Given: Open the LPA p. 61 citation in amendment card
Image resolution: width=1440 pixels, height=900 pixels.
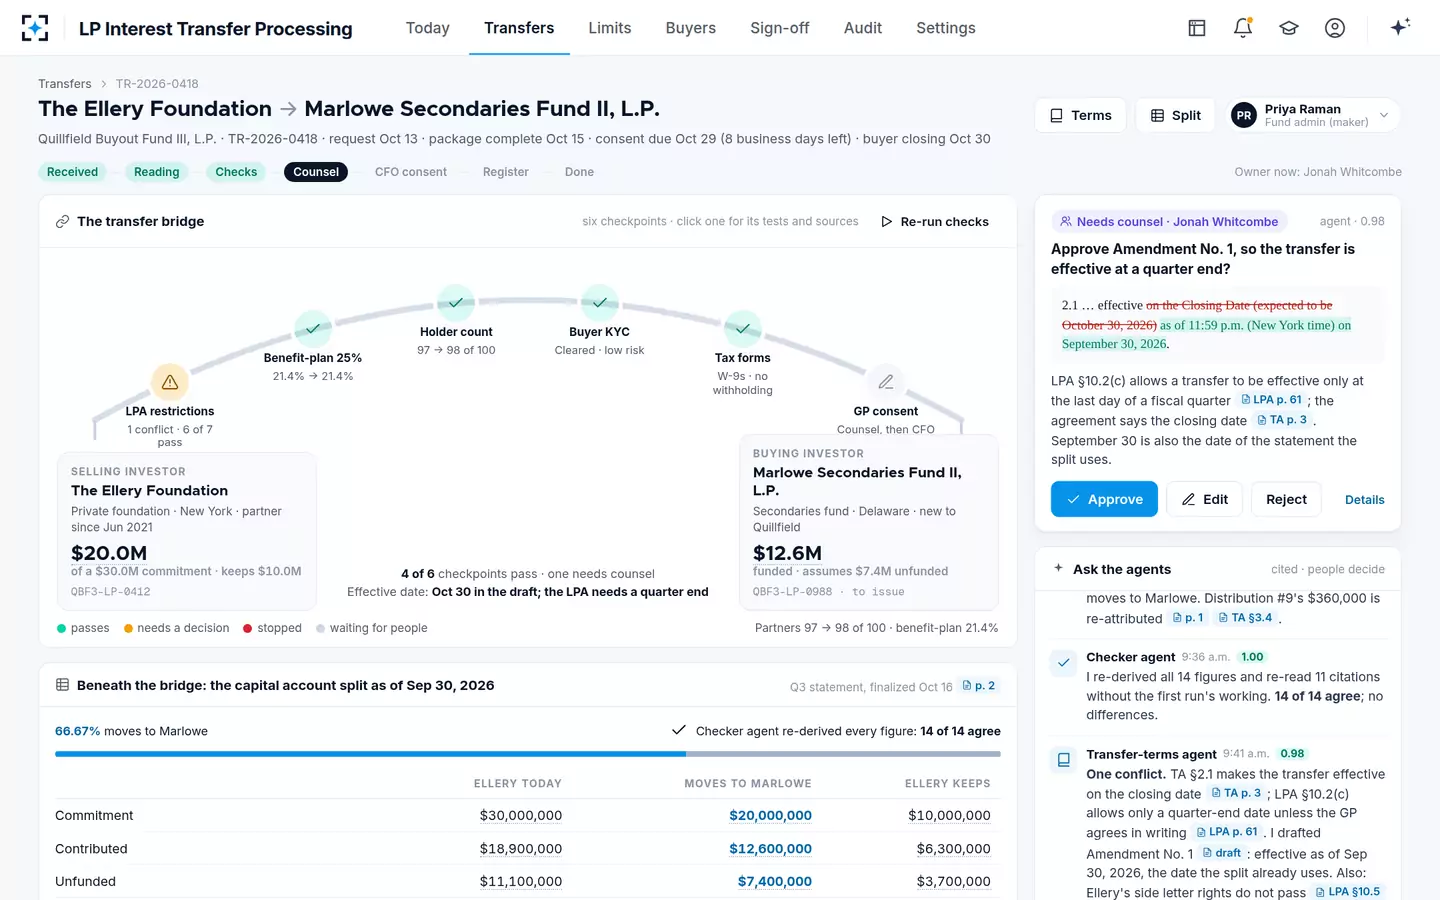Looking at the screenshot, I should coord(1271,400).
